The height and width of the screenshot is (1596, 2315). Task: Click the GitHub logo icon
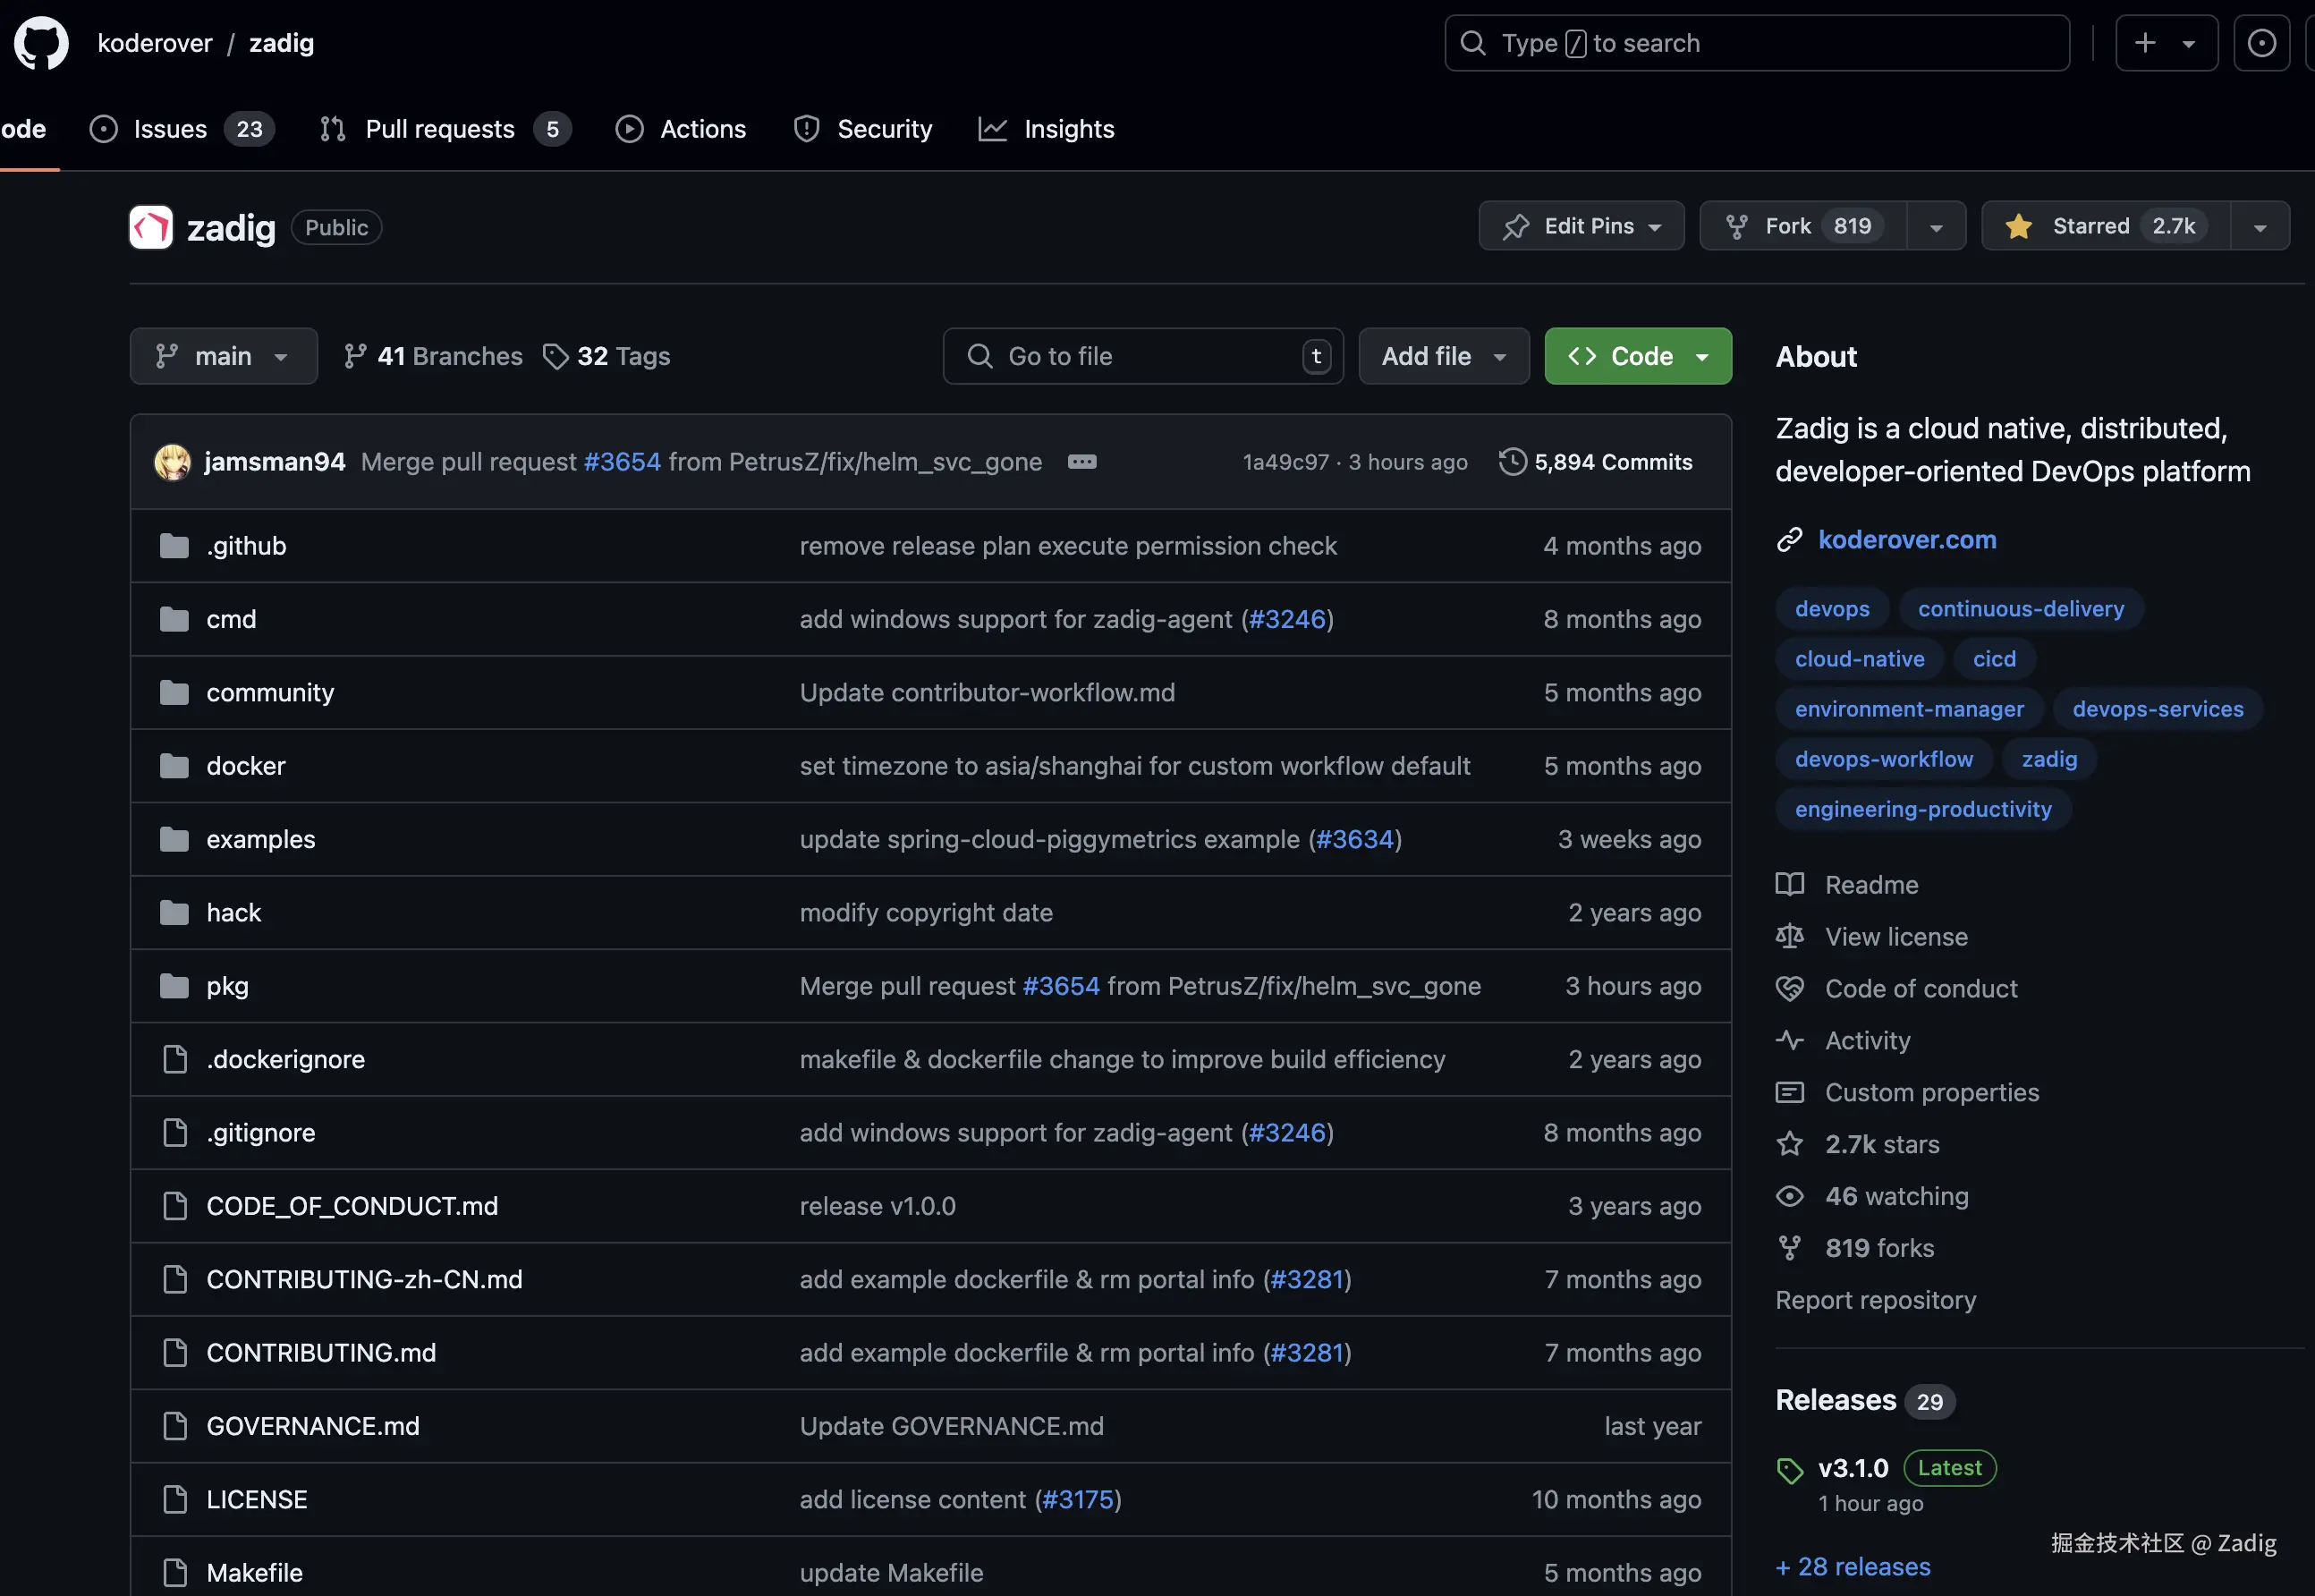pyautogui.click(x=41, y=43)
